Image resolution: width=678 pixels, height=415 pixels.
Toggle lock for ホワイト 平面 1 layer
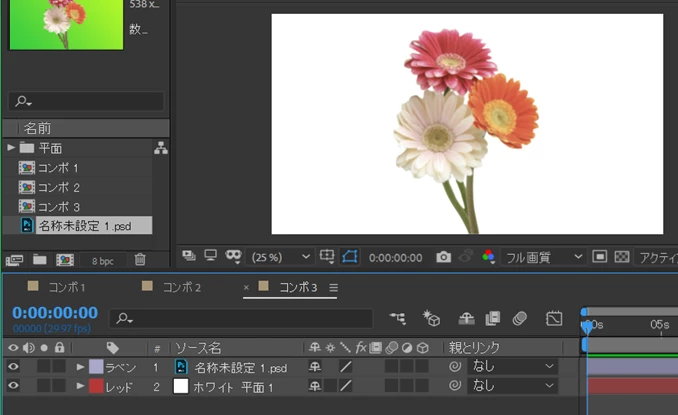coord(59,386)
